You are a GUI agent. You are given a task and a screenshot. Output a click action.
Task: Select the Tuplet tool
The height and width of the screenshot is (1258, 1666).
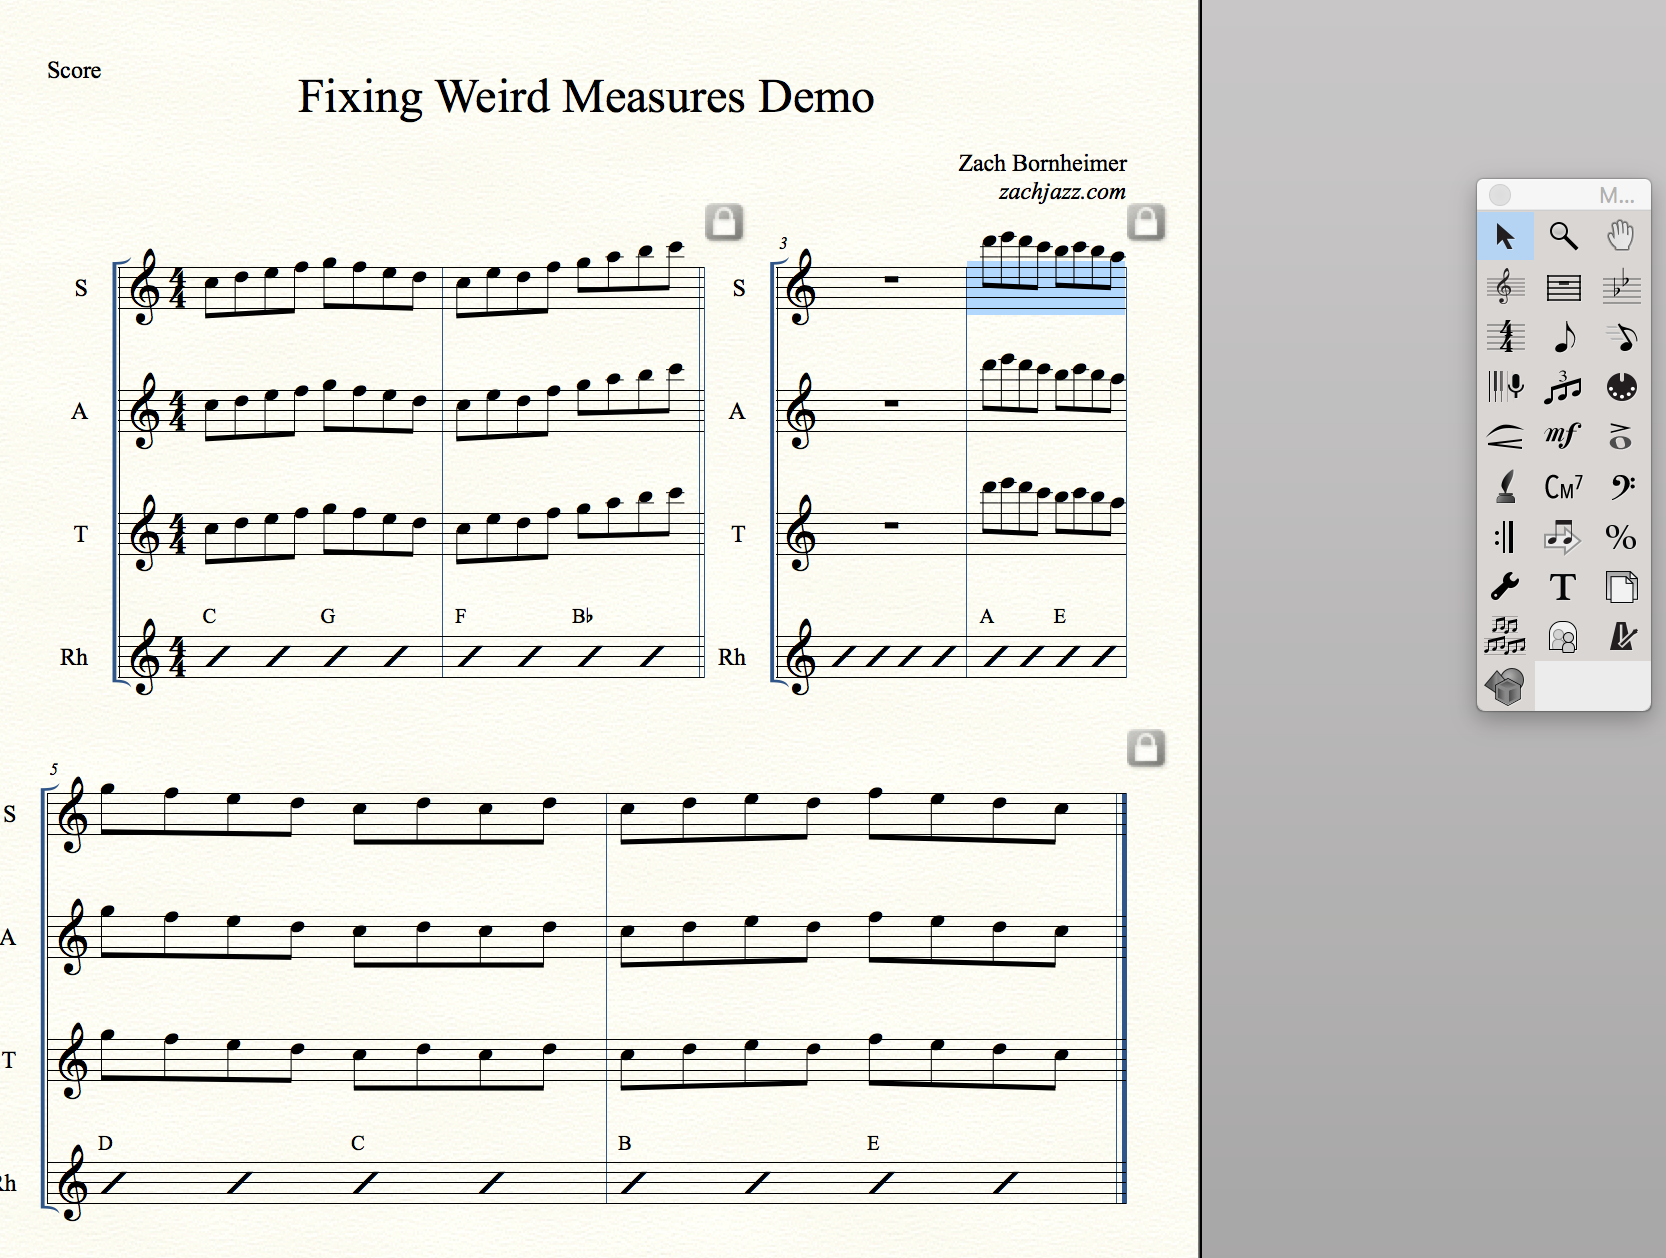click(x=1563, y=387)
